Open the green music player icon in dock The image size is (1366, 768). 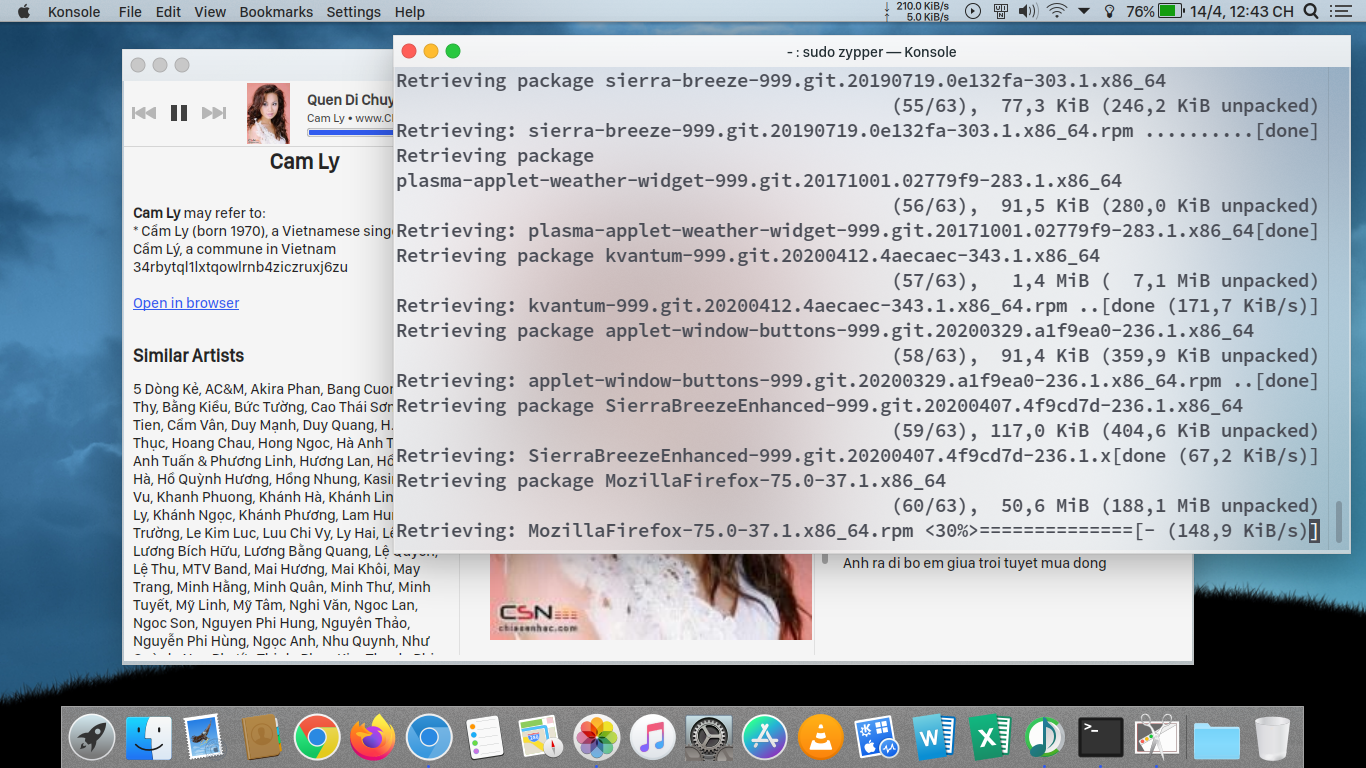click(x=1046, y=738)
